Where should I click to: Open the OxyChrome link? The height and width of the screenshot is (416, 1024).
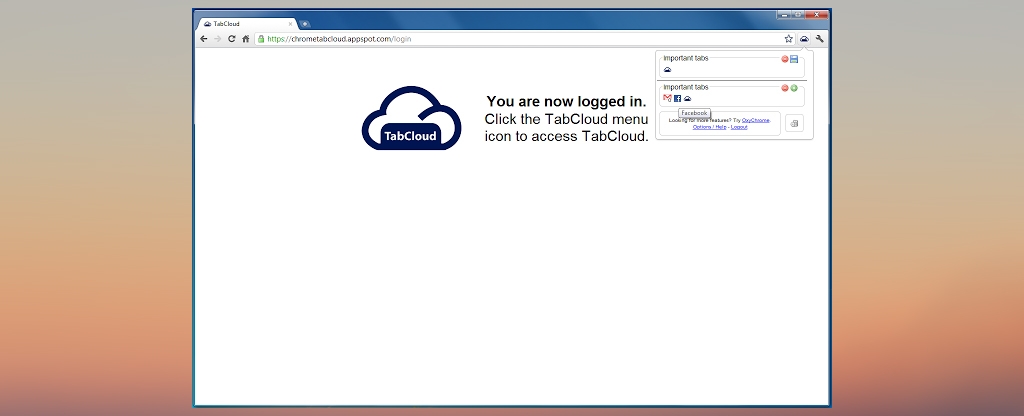click(756, 121)
